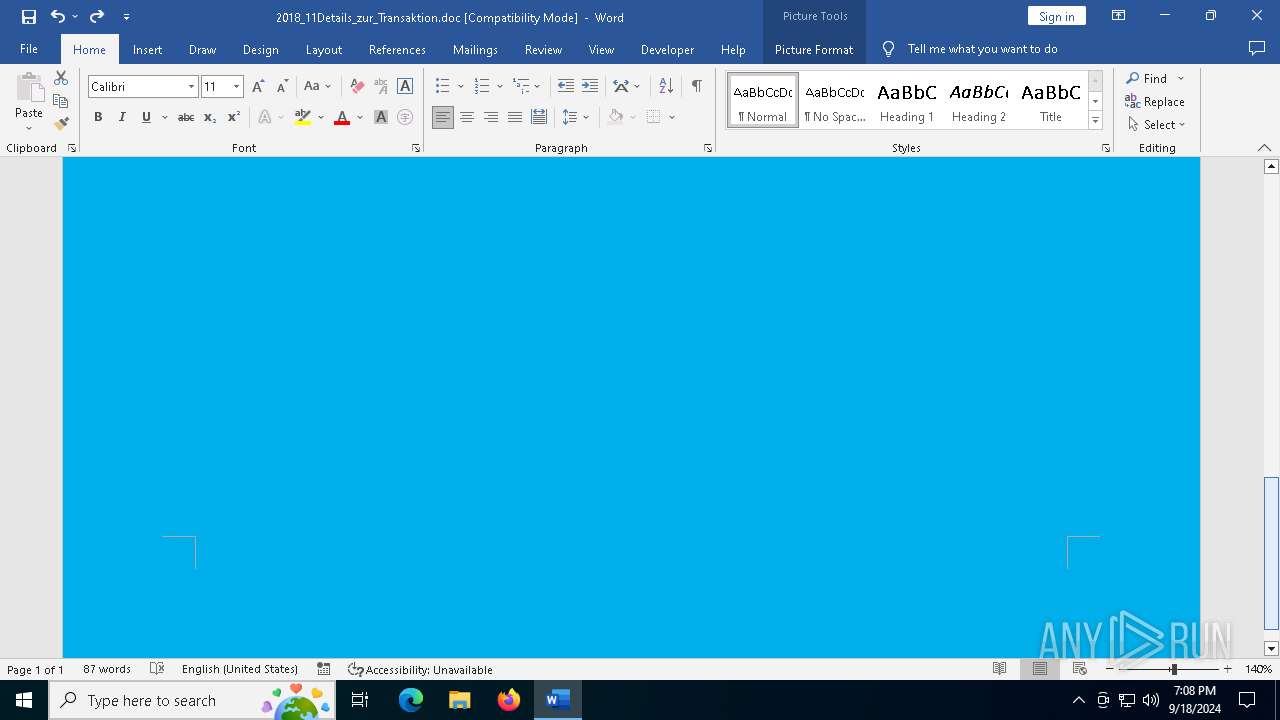This screenshot has height=720, width=1280.
Task: Sort the selected text alphabetically
Action: [x=666, y=86]
